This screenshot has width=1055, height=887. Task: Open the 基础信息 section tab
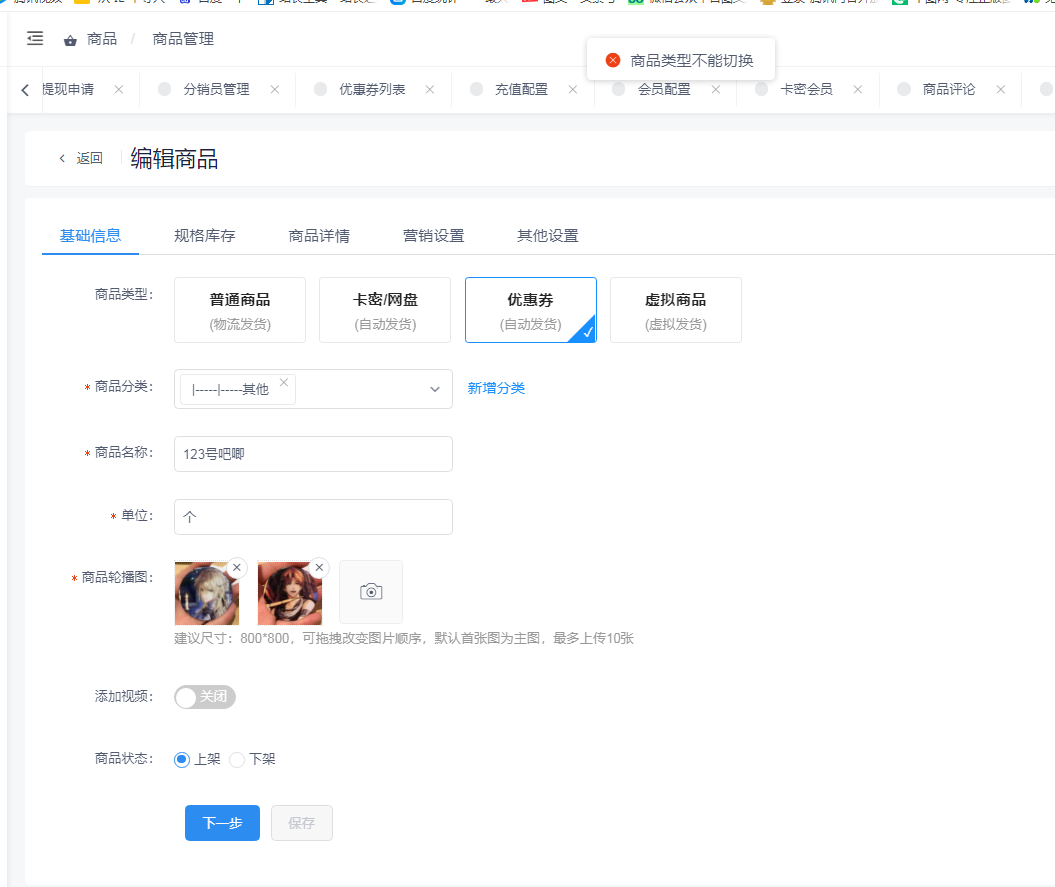coord(90,236)
